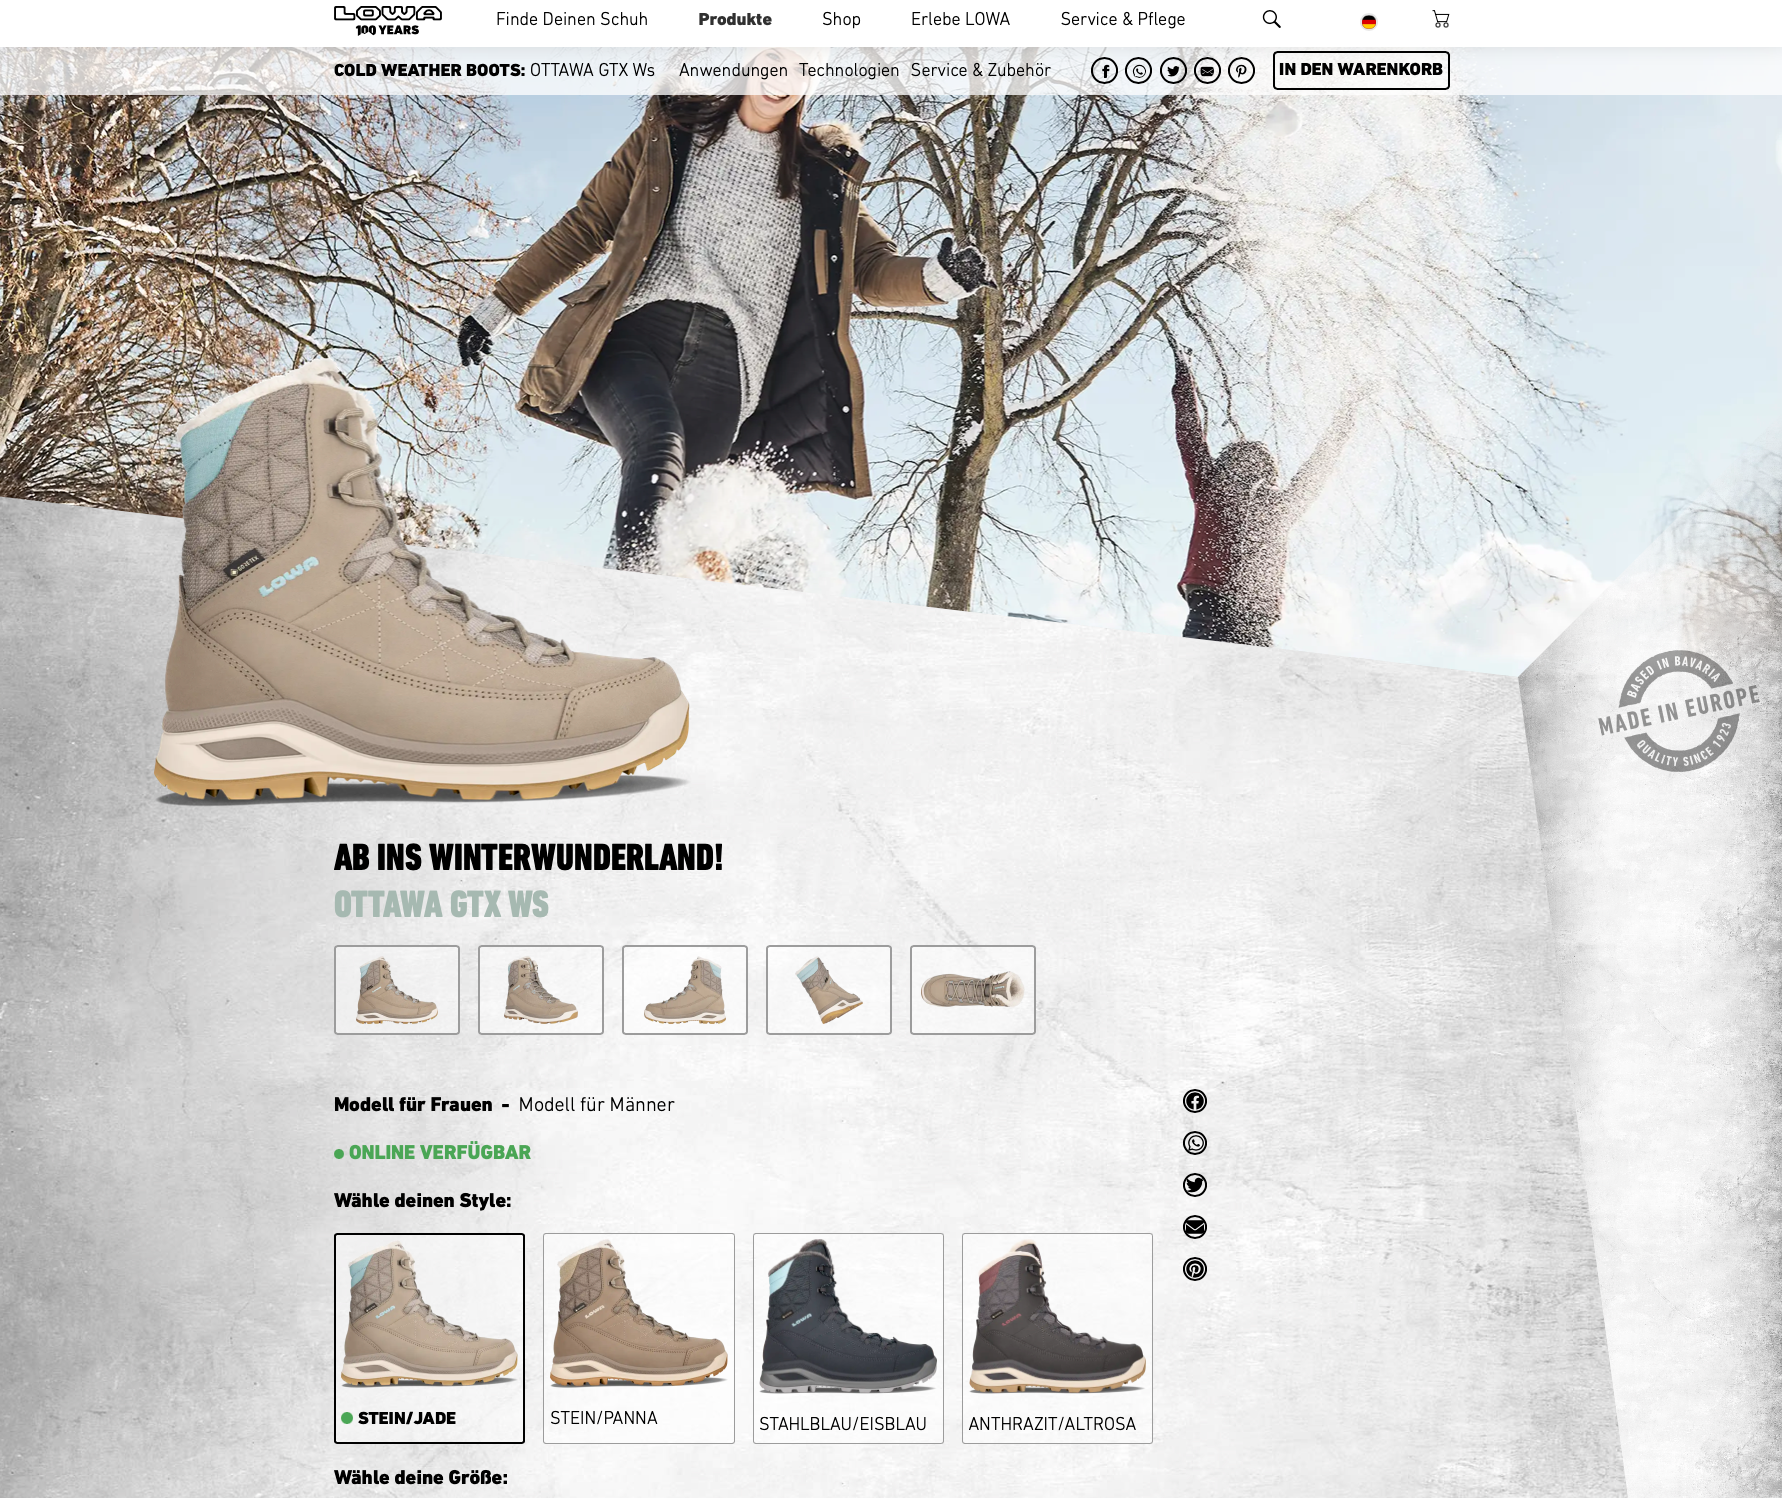Screen dimensions: 1782x1498
Task: Click vertical WhatsApp share icon beside styles
Action: pos(1195,1143)
